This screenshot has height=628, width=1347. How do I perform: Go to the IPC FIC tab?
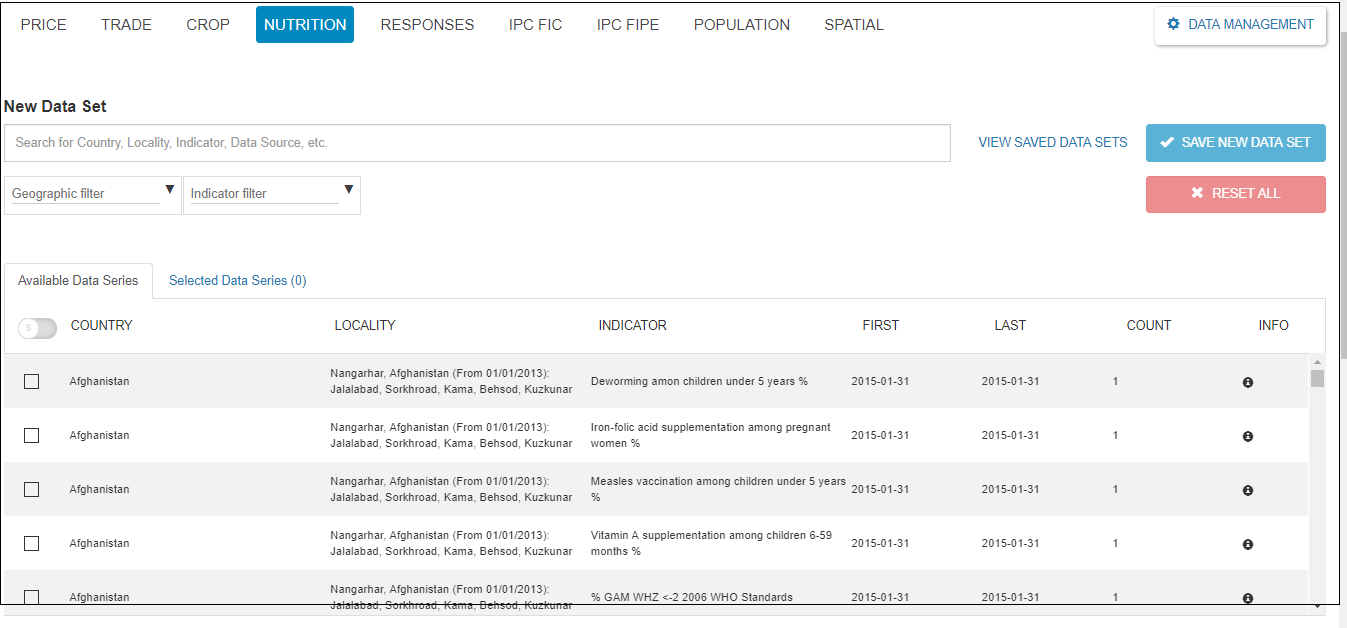(535, 25)
